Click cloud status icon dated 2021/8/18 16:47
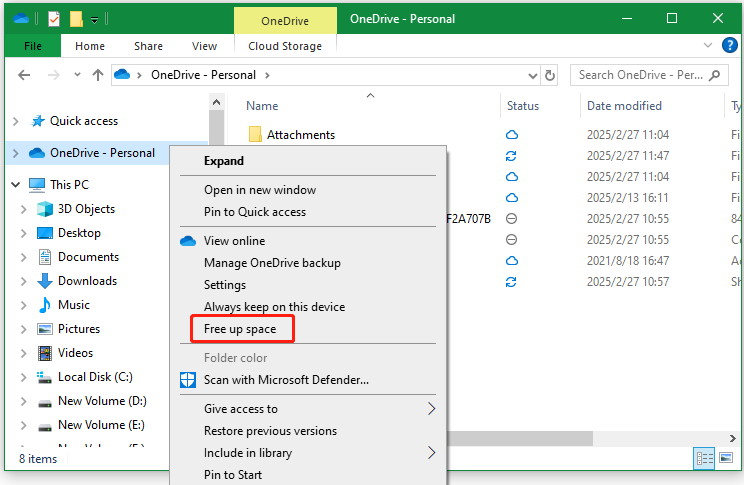This screenshot has height=485, width=744. (512, 261)
